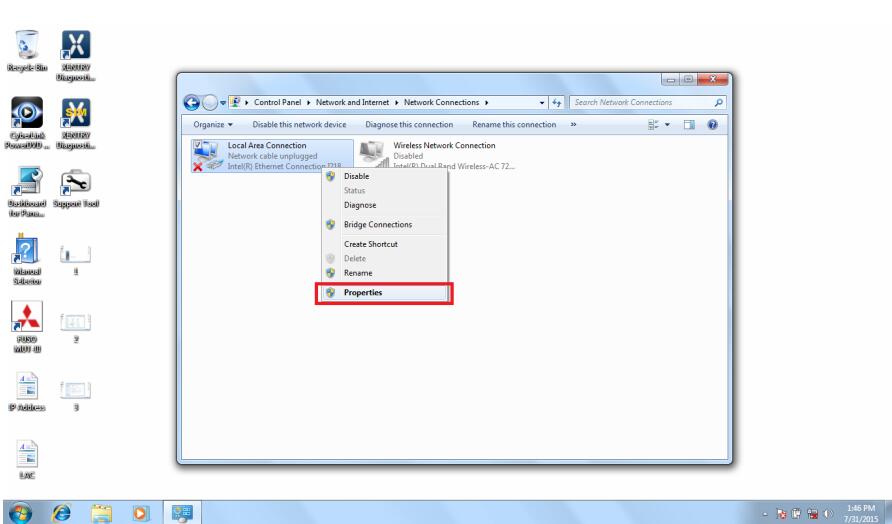Click the search magnifier icon
This screenshot has width=892, height=524.
tap(718, 102)
